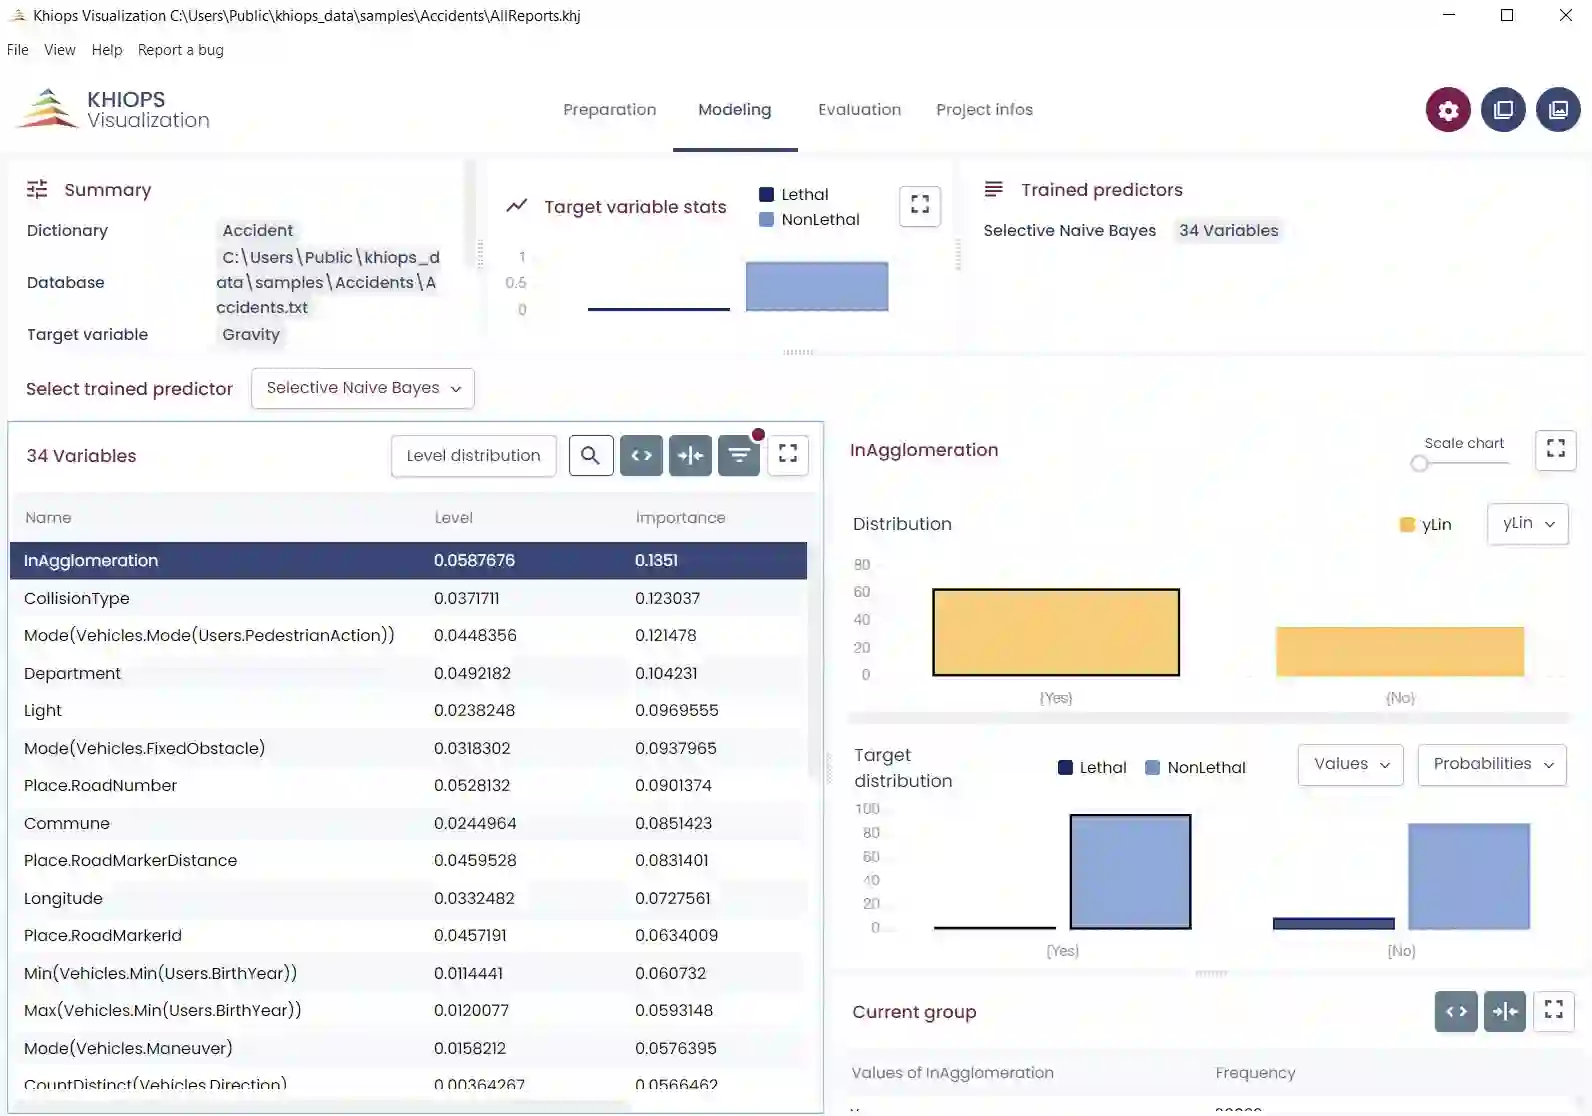Click the 34 Variables chip in Trained predictors

(1229, 231)
